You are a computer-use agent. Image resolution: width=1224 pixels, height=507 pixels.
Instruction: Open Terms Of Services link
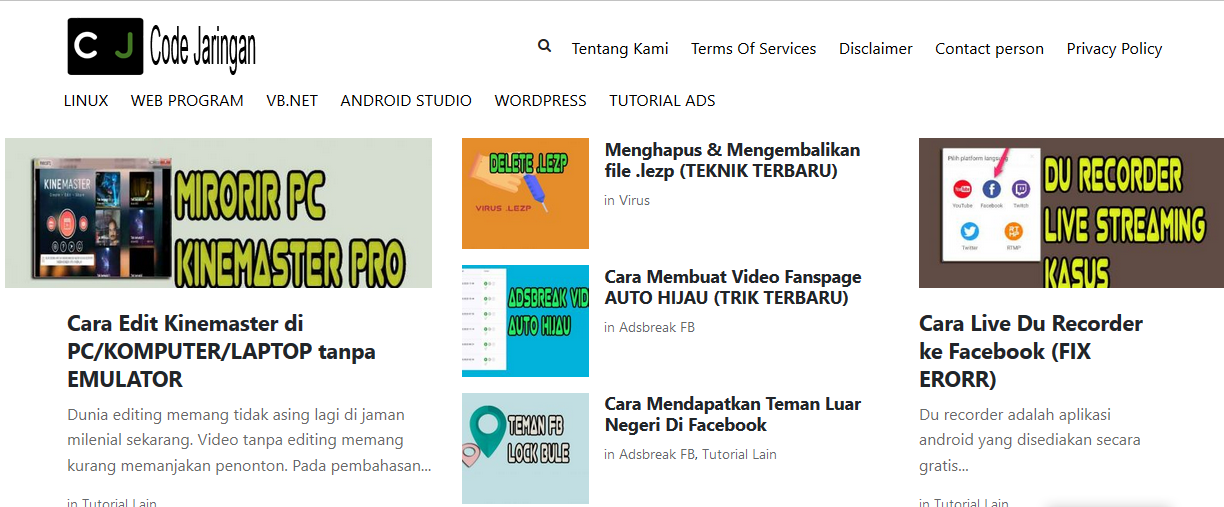pos(753,48)
